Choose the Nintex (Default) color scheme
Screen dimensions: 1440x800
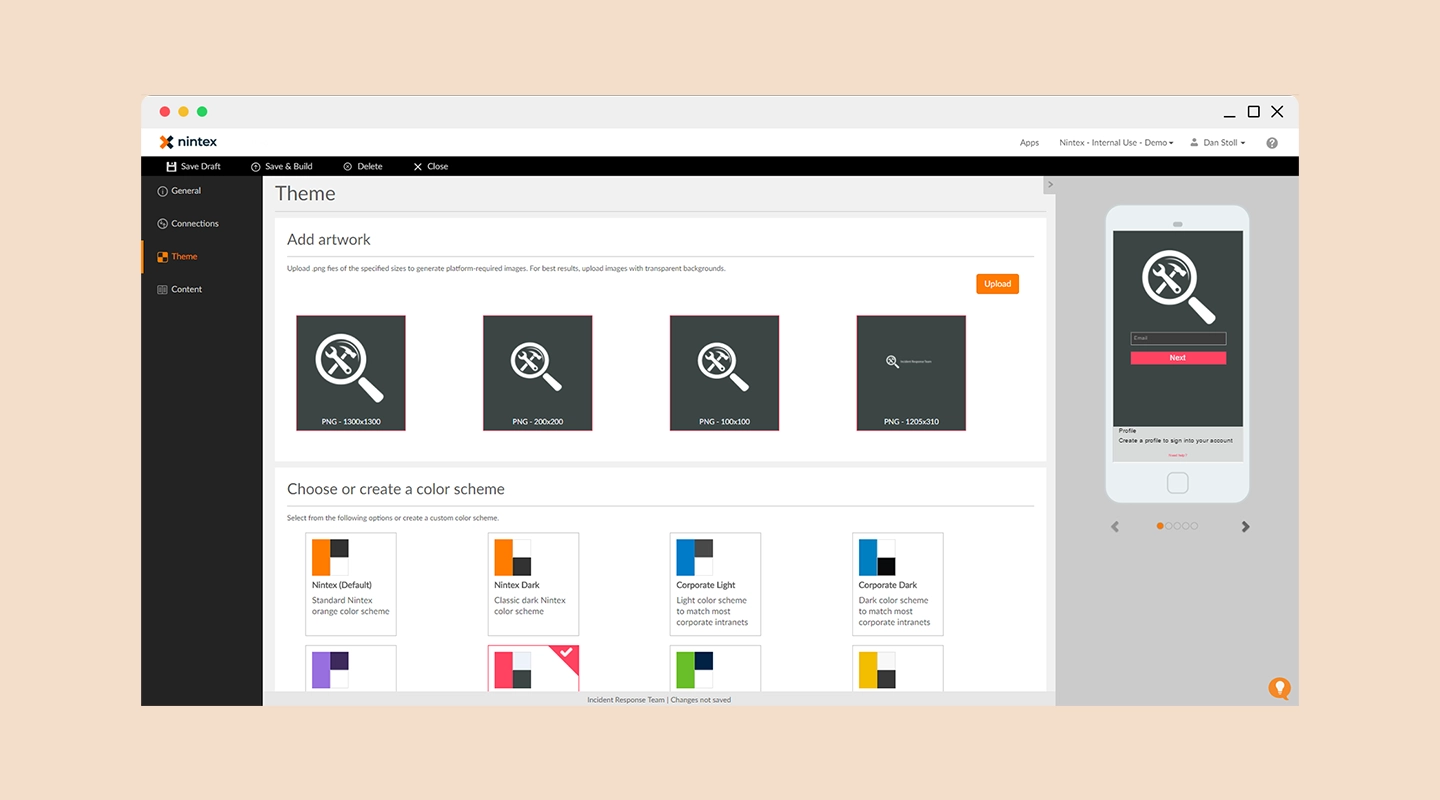pos(351,584)
